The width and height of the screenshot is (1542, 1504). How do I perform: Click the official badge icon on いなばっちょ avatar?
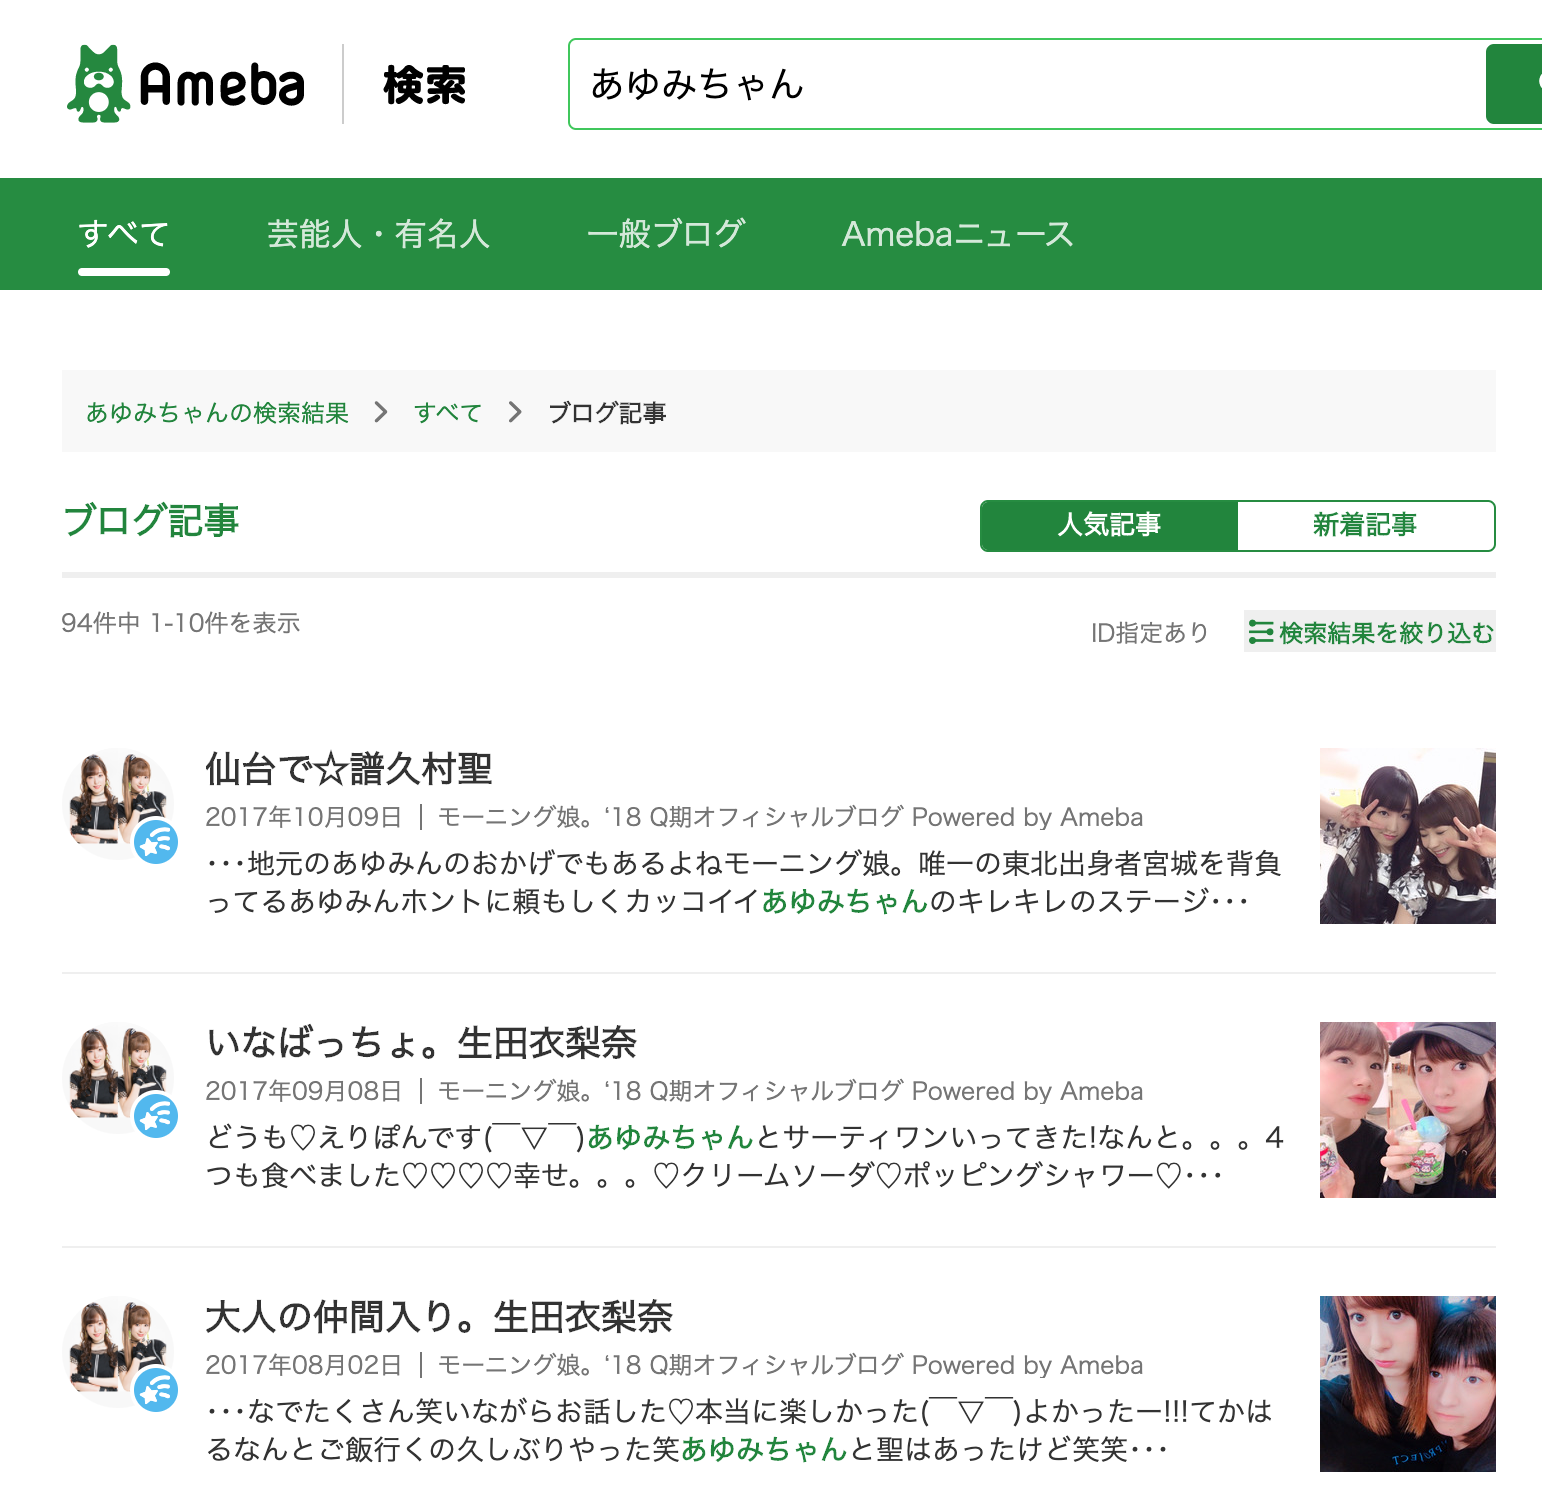click(157, 1116)
